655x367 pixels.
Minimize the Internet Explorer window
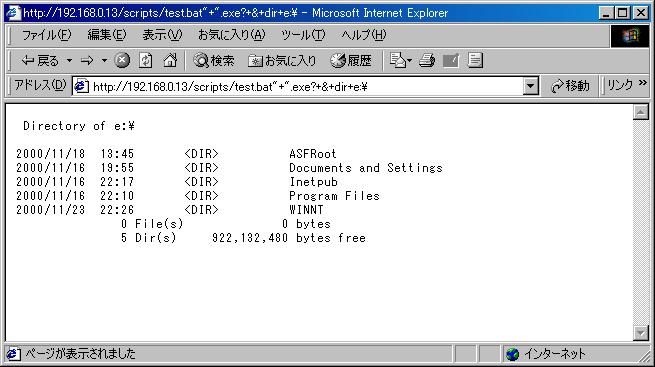607,13
